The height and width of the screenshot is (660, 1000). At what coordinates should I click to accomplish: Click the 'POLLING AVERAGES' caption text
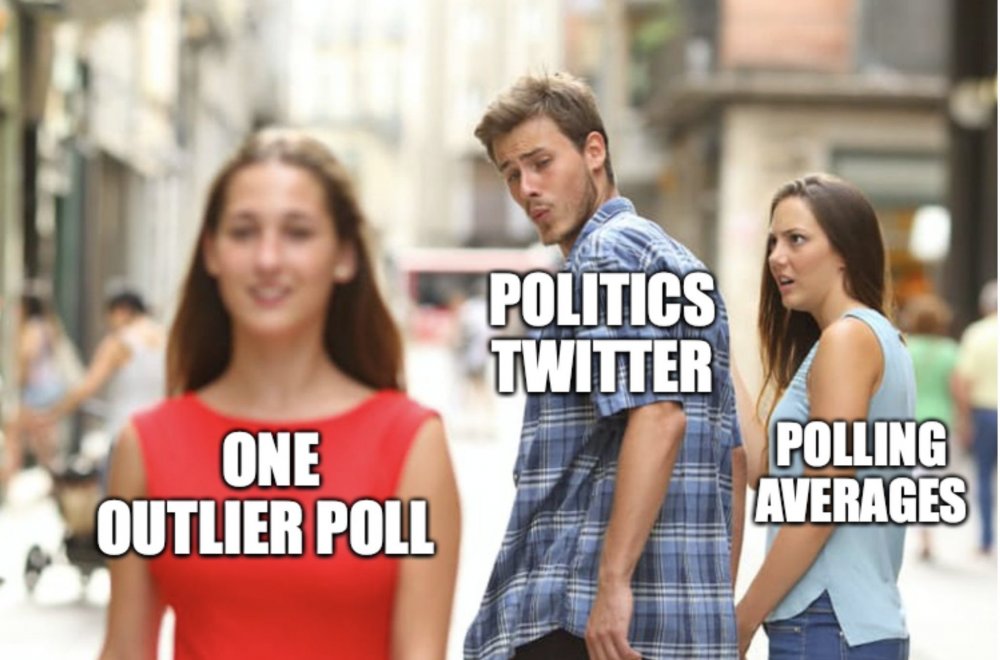click(x=860, y=473)
